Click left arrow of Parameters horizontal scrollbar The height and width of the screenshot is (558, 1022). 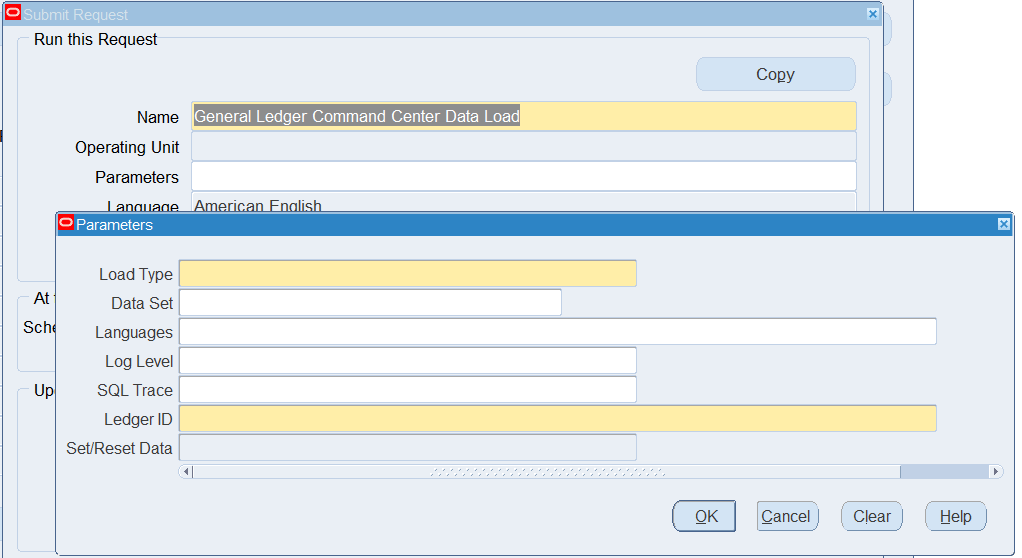point(186,471)
